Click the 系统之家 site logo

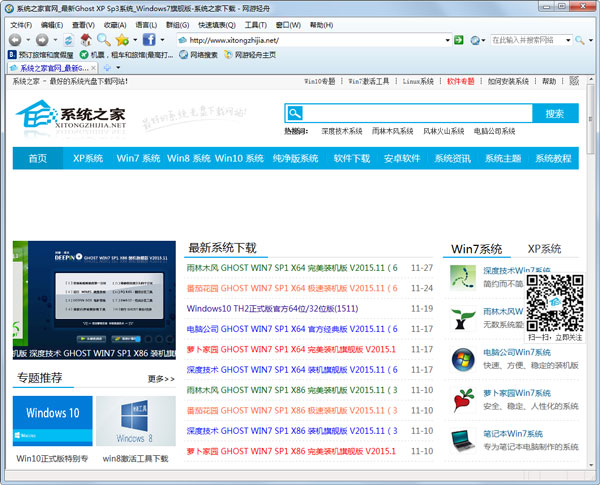pos(71,118)
